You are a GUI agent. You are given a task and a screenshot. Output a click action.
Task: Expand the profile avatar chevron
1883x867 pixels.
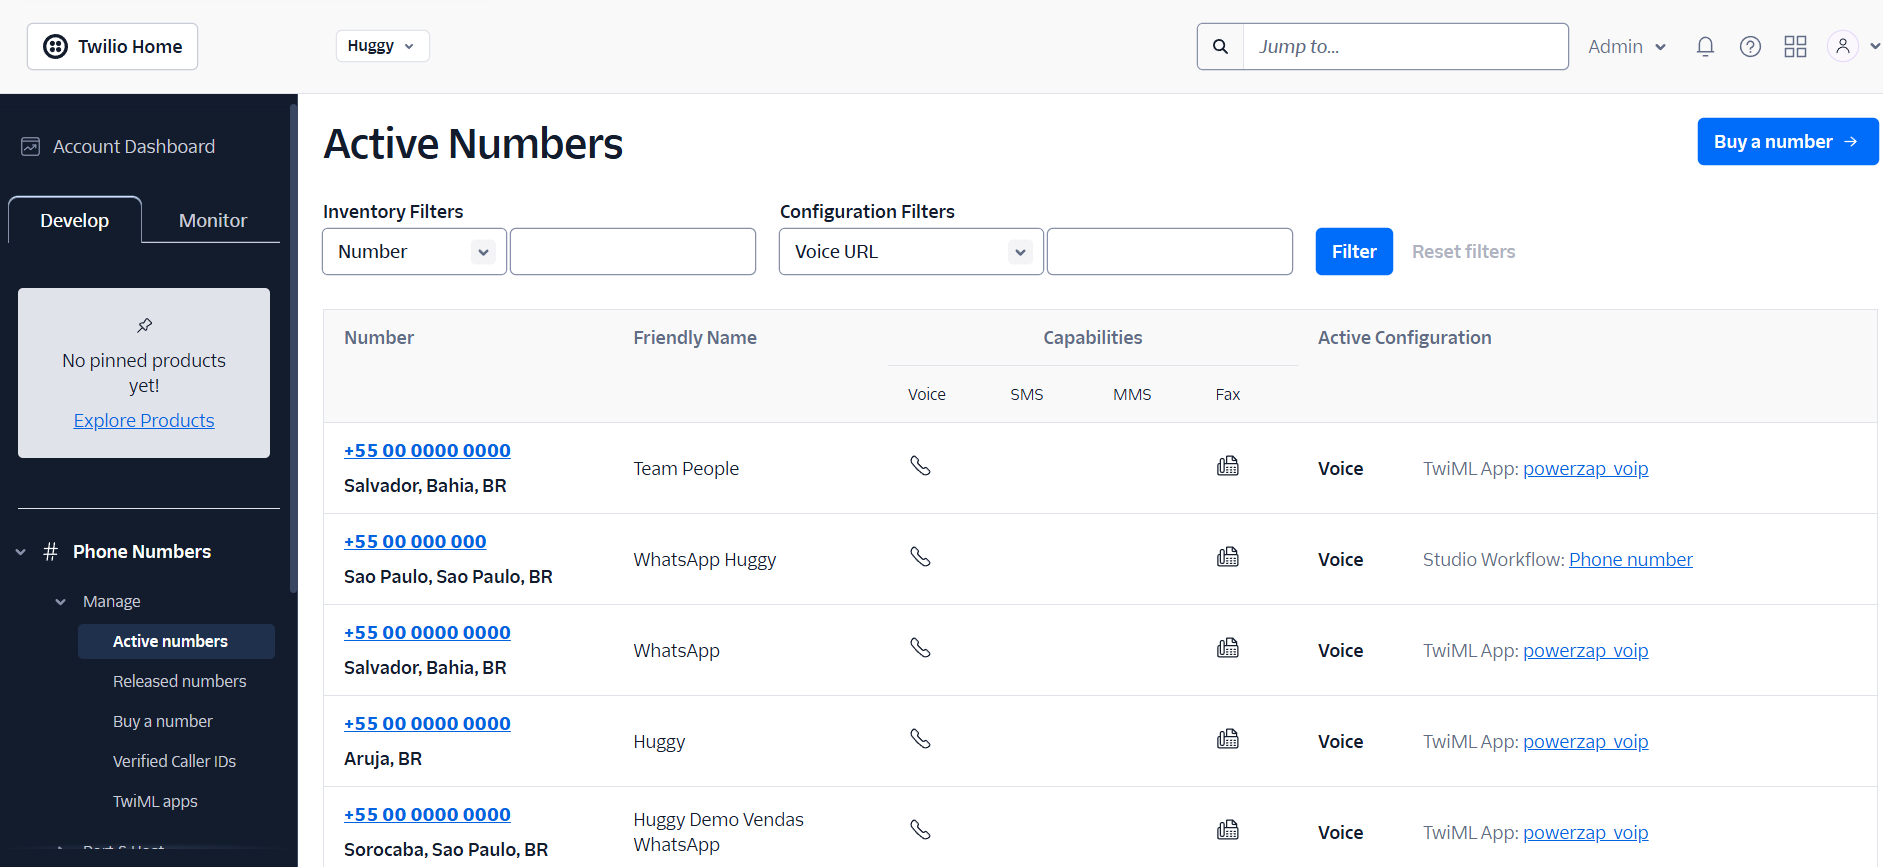pyautogui.click(x=1875, y=46)
